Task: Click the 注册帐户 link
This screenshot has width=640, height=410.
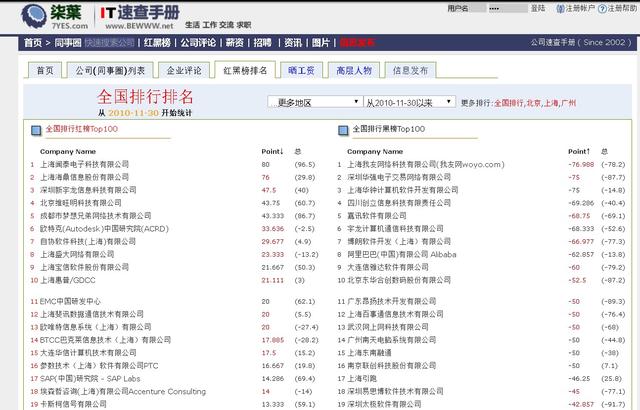Action: (580, 8)
